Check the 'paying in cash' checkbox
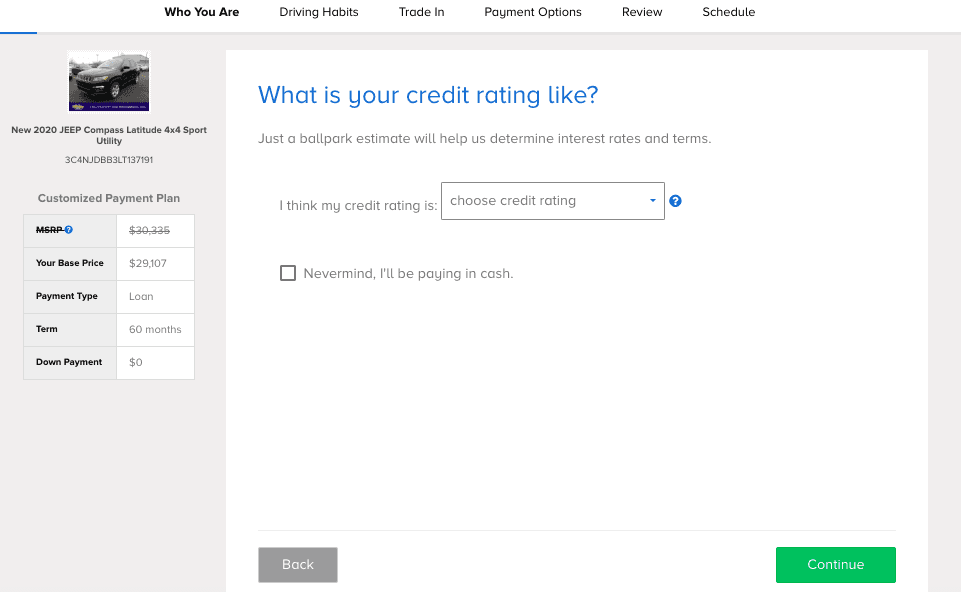Image resolution: width=961 pixels, height=592 pixels. (x=287, y=273)
